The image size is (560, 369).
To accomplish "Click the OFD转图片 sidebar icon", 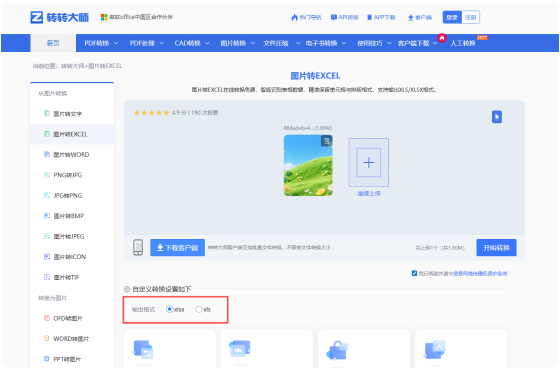I will (47, 318).
